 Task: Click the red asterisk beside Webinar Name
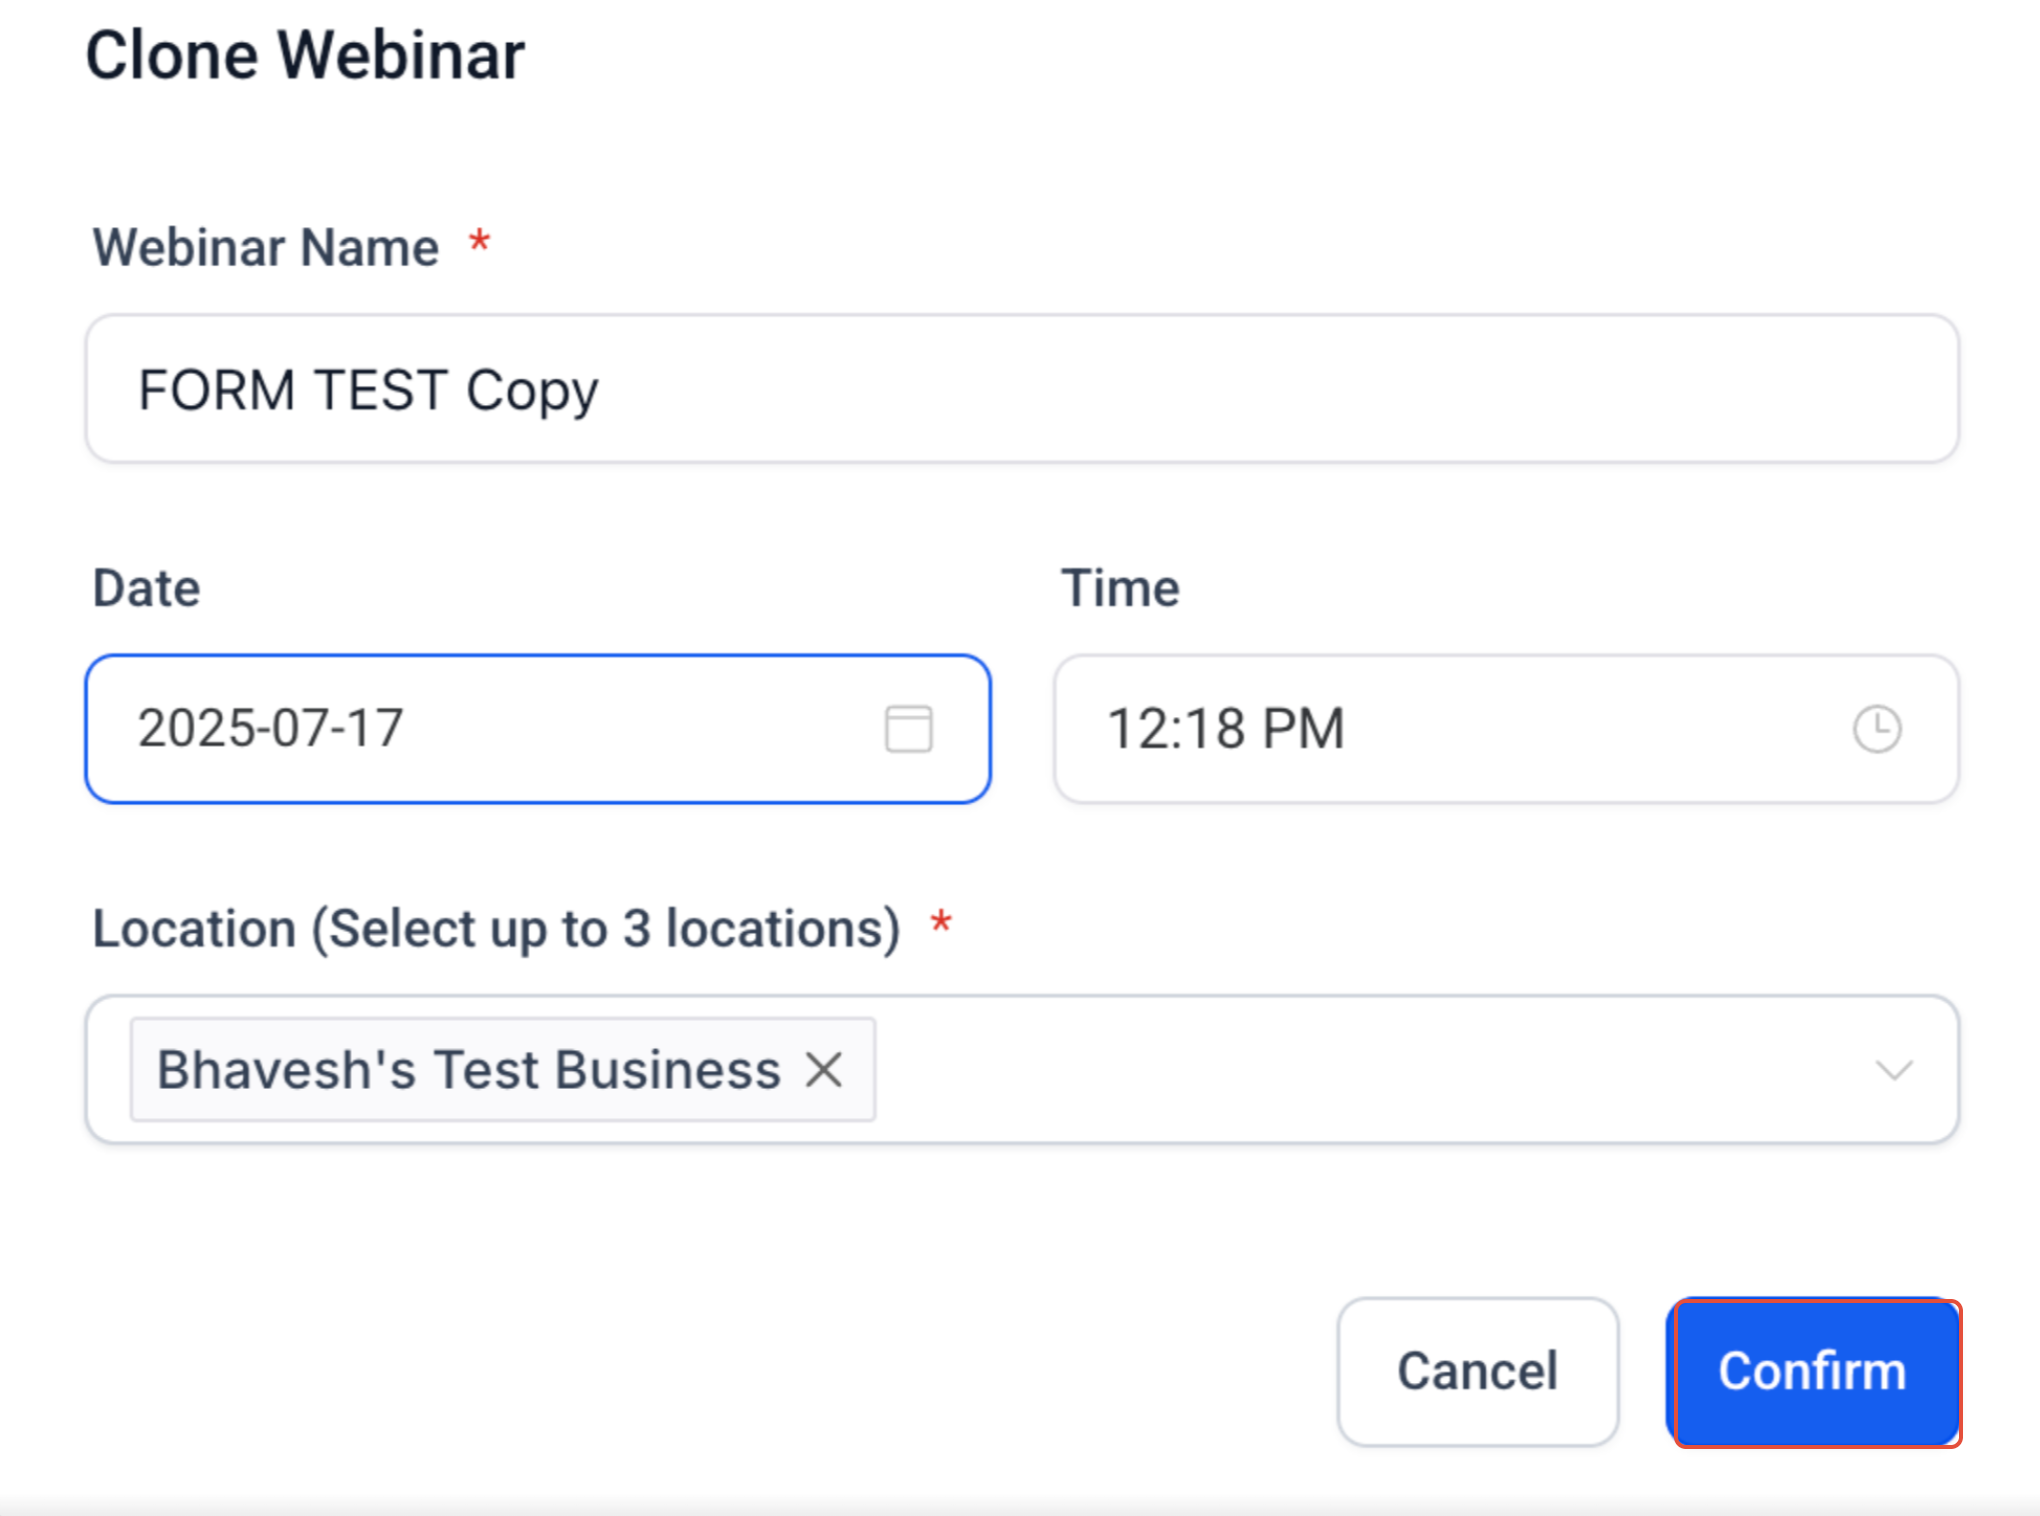point(480,241)
